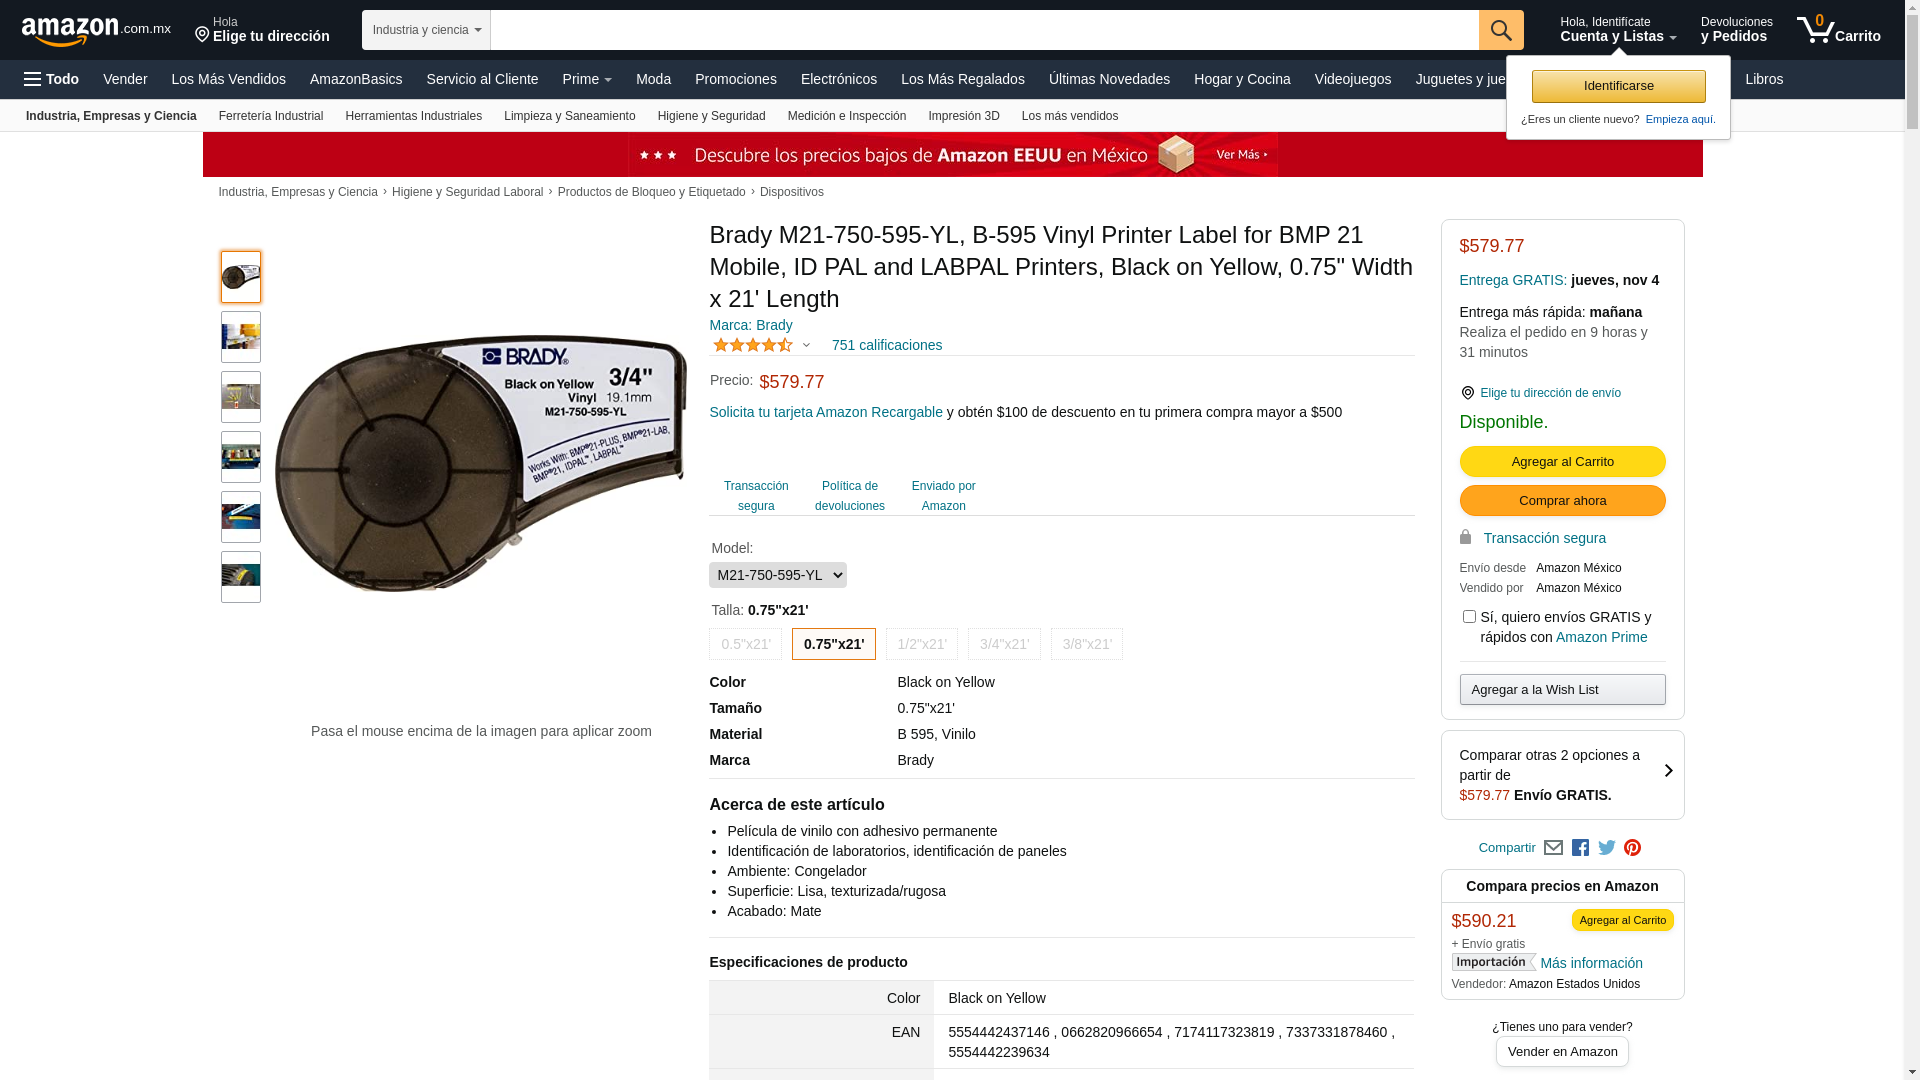Click Agregar al Carrito button
The height and width of the screenshot is (1080, 1920).
pos(1562,461)
